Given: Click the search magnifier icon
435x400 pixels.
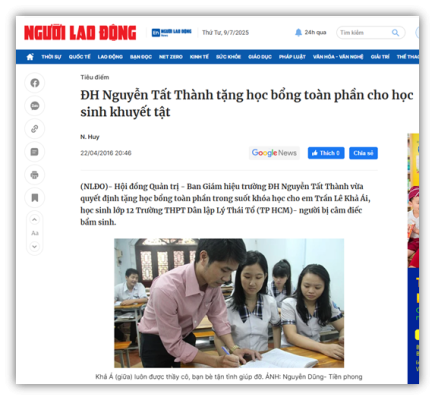Looking at the screenshot, I should pyautogui.click(x=395, y=33).
